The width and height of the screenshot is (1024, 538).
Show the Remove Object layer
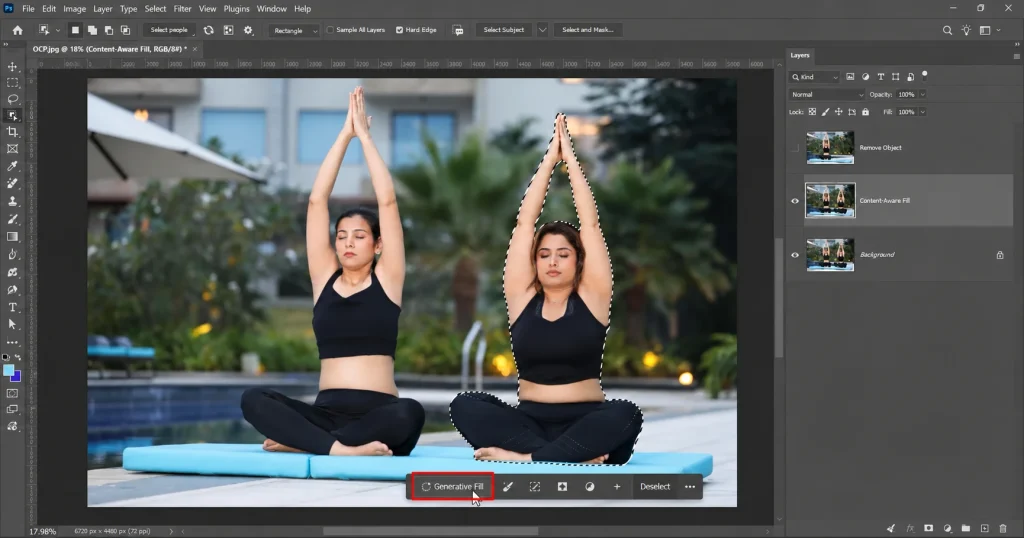click(795, 148)
